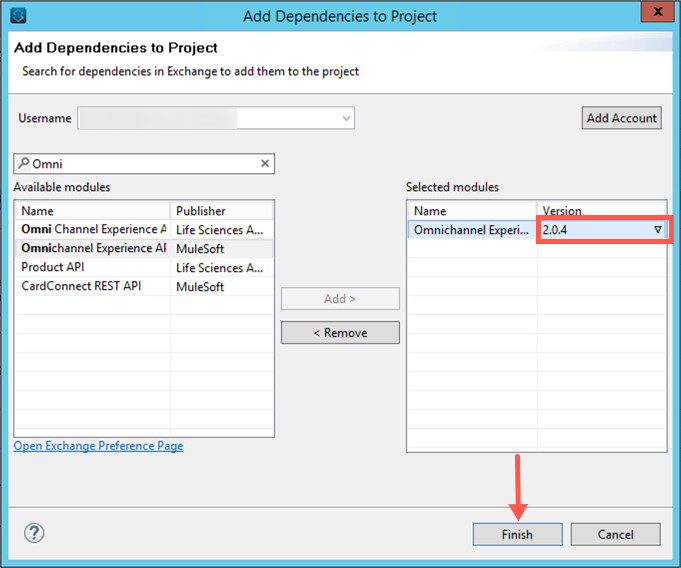This screenshot has height=568, width=681.
Task: Select Omnichannel Experi... in Selected modules
Action: [x=472, y=230]
